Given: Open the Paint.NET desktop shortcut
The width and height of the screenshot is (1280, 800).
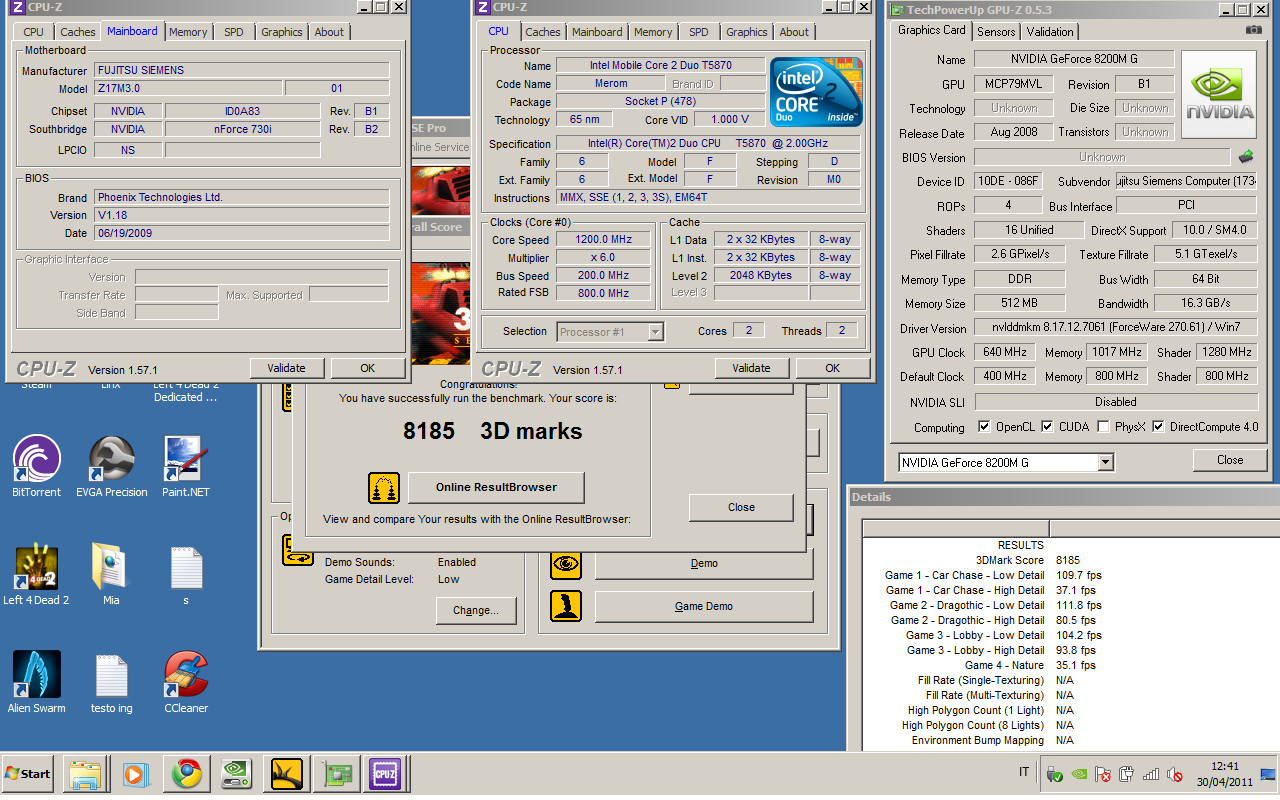Looking at the screenshot, I should tap(186, 466).
